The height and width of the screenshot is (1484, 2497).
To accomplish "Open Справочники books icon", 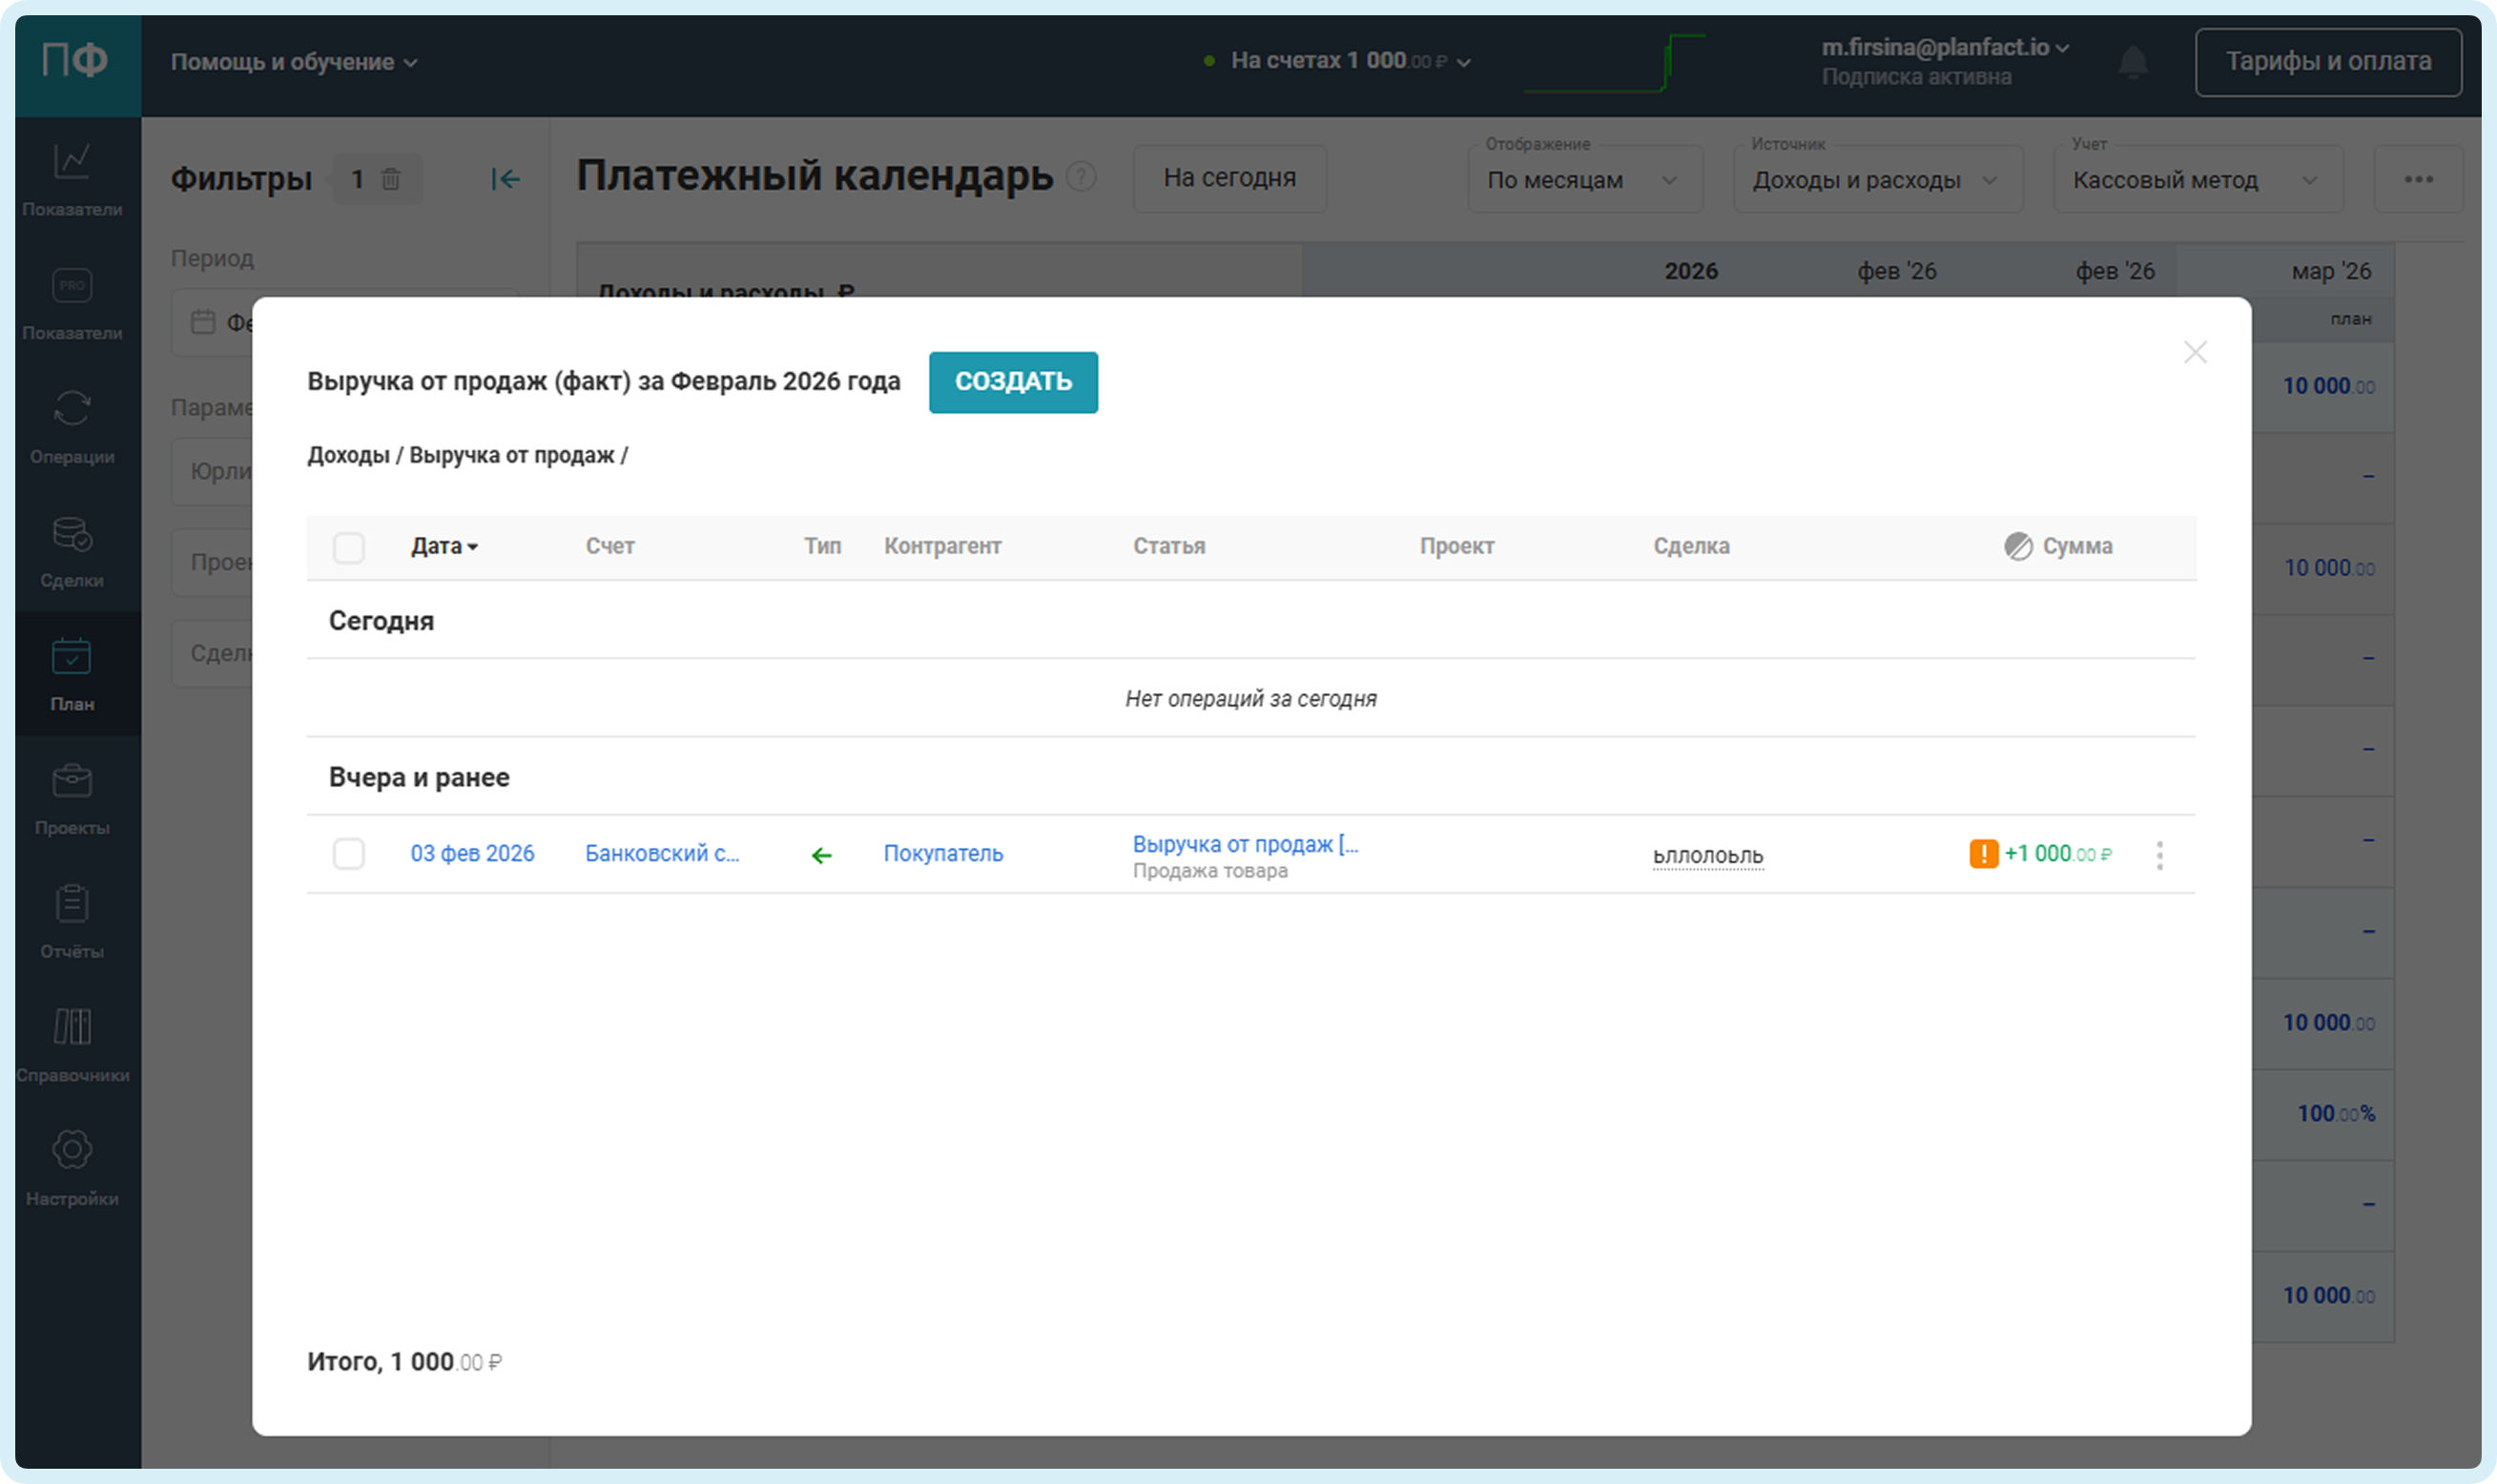I will click(x=72, y=1027).
